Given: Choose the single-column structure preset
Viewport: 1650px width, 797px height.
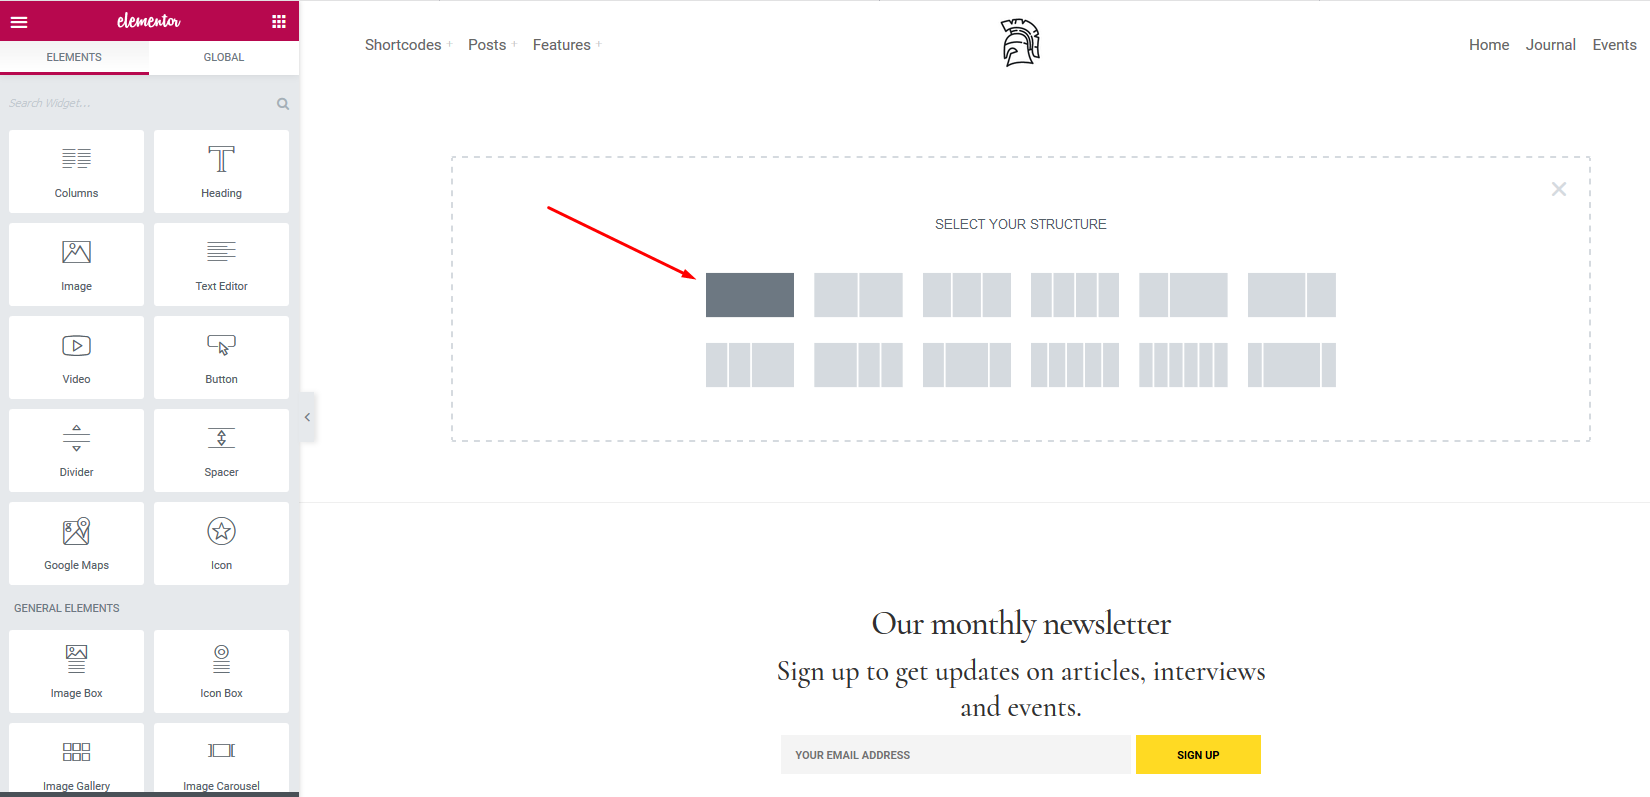Looking at the screenshot, I should pyautogui.click(x=750, y=295).
